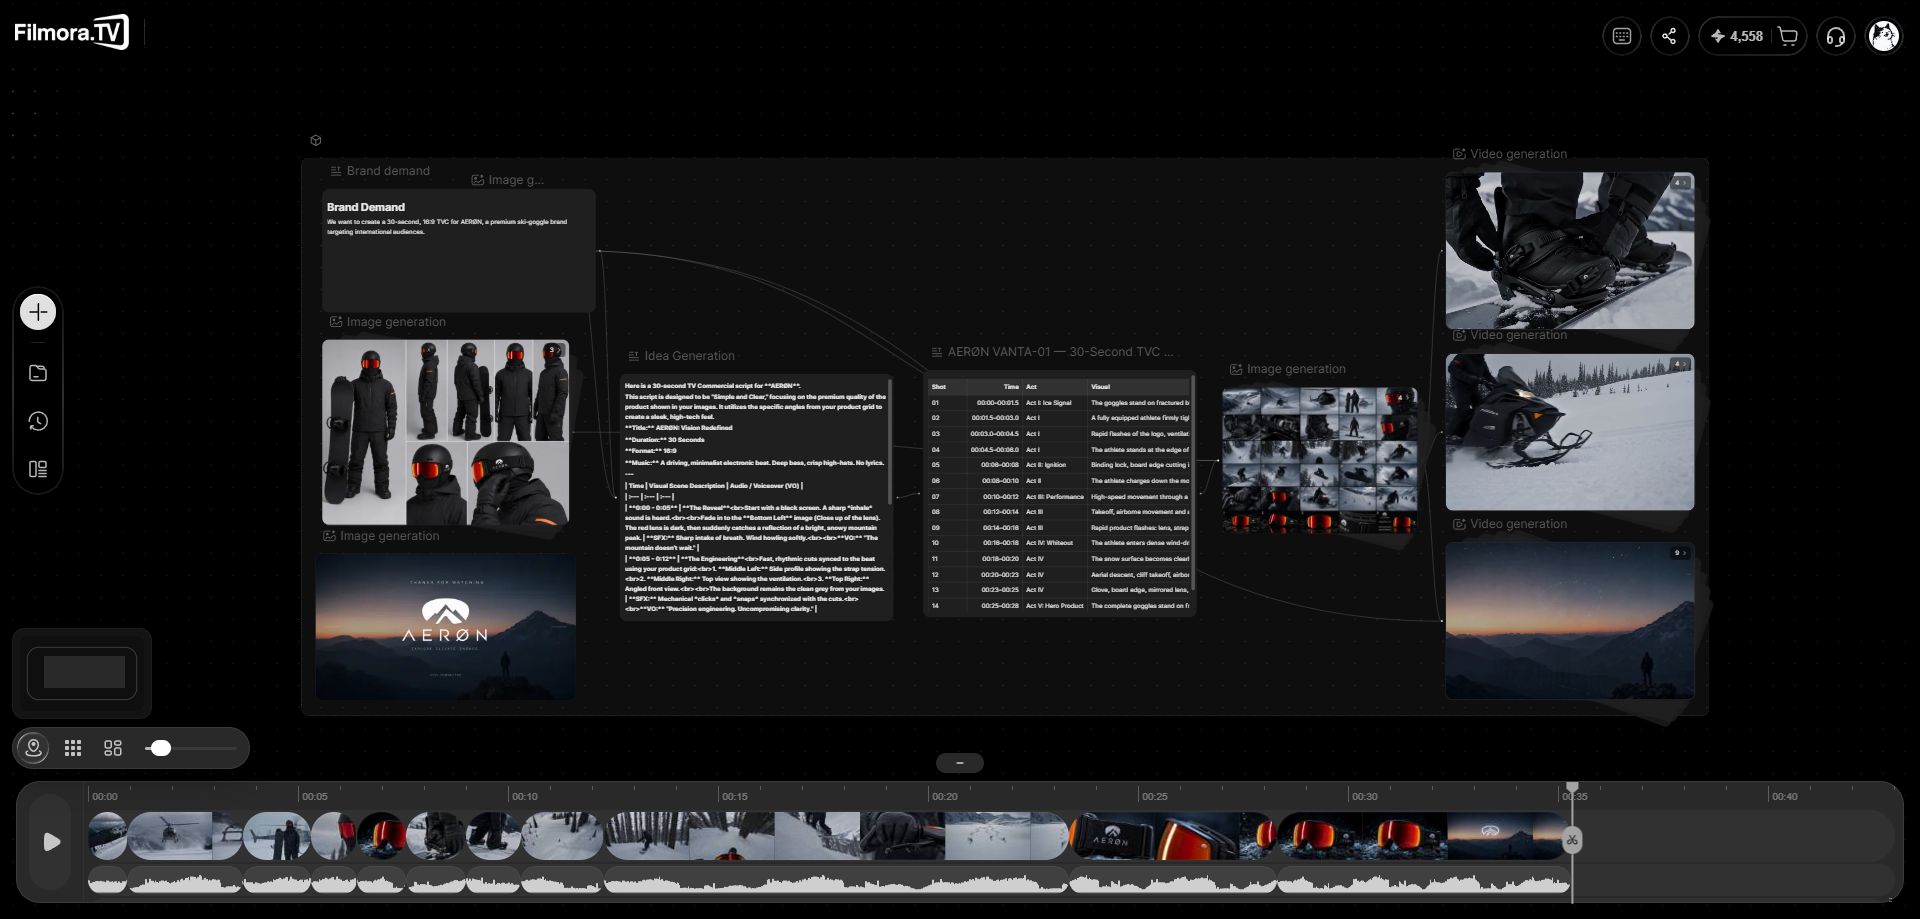Open the storyboard image grid thumbnail
1920x919 pixels.
coord(1320,459)
